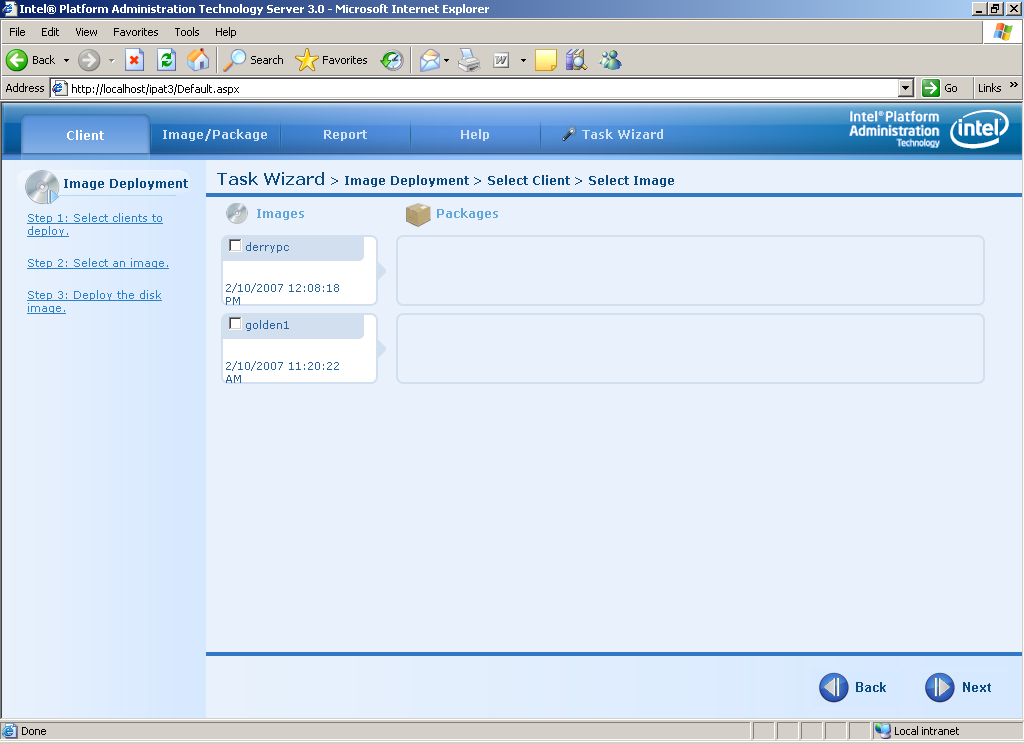Viewport: 1024px width, 744px height.
Task: Open the Back button history dropdown arrow
Action: pyautogui.click(x=67, y=60)
